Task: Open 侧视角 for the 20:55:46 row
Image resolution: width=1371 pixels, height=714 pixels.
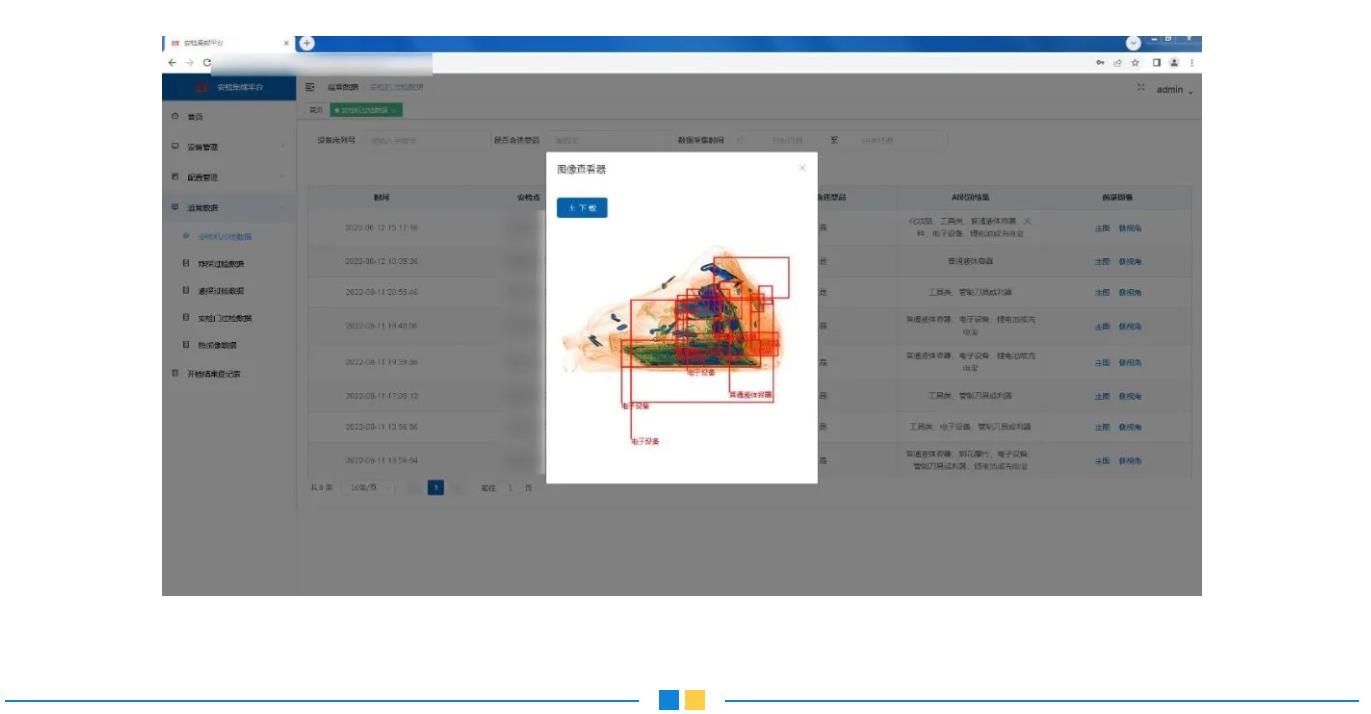Action: [x=1129, y=292]
